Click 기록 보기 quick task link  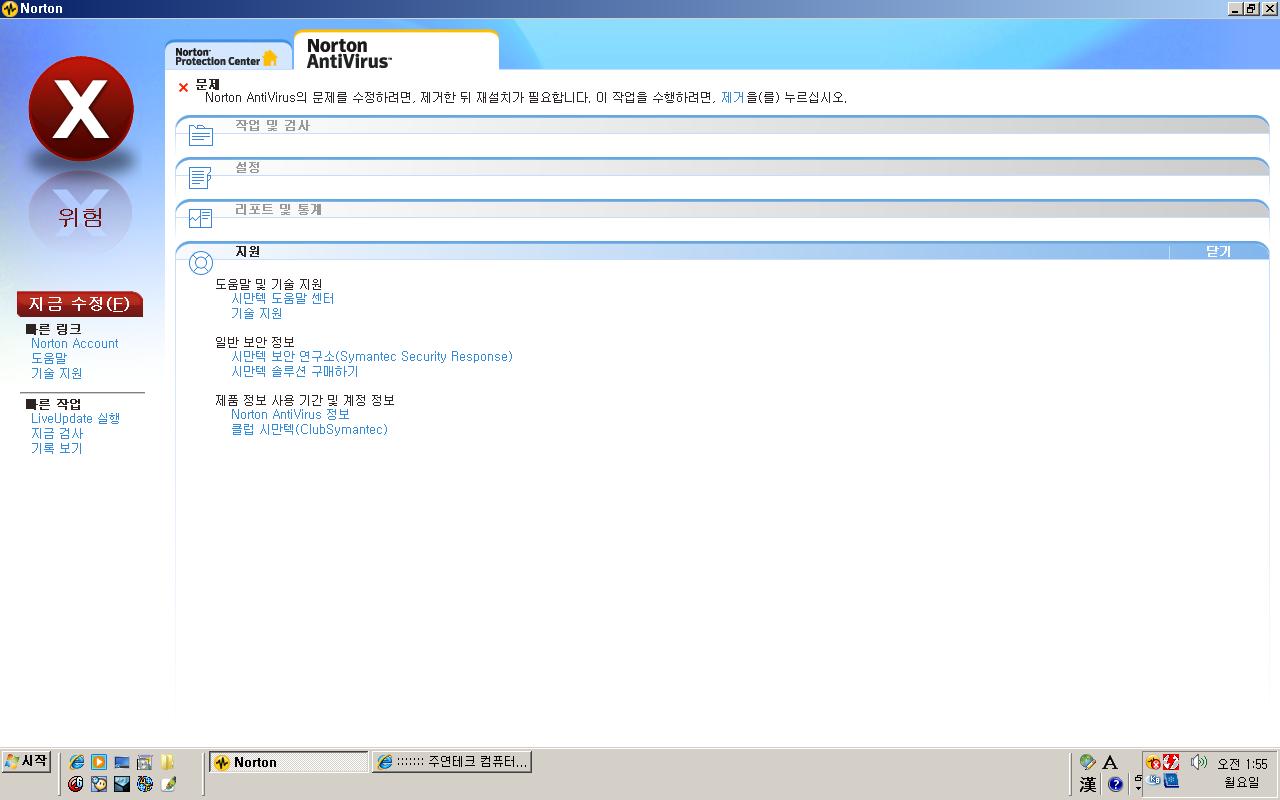[57, 448]
